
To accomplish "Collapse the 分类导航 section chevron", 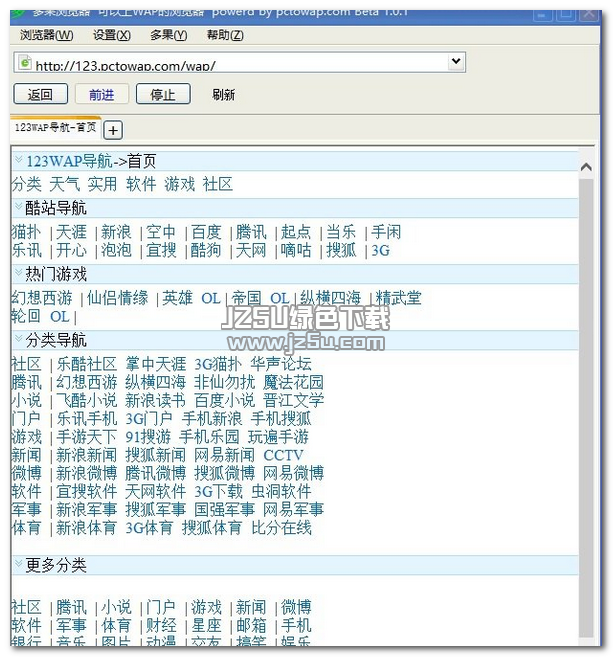I will click(x=18, y=338).
